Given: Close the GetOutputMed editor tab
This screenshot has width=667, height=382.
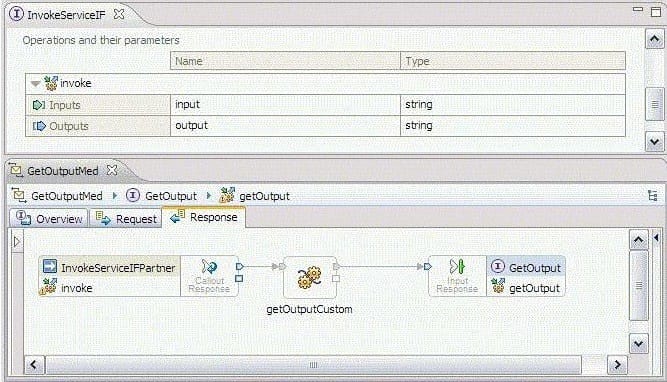Looking at the screenshot, I should (112, 170).
